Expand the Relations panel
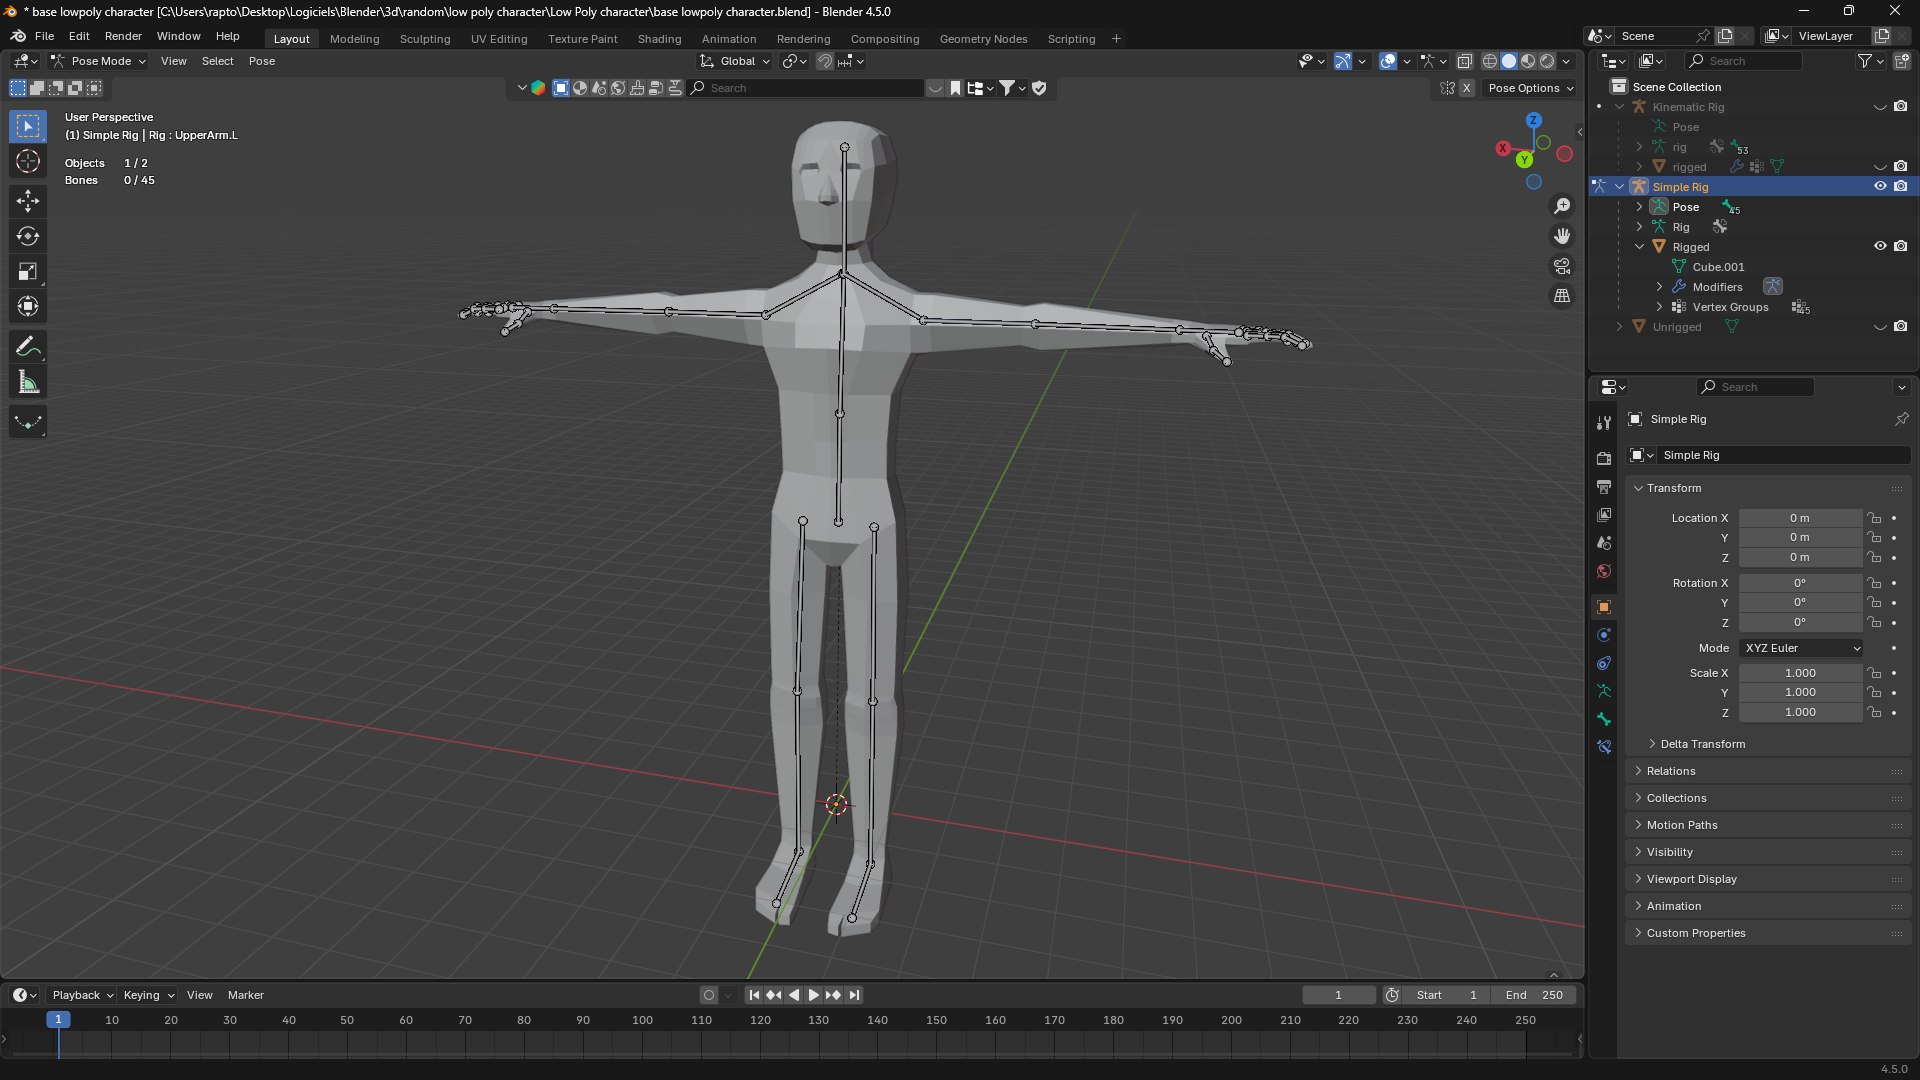This screenshot has height=1080, width=1920. click(1671, 771)
